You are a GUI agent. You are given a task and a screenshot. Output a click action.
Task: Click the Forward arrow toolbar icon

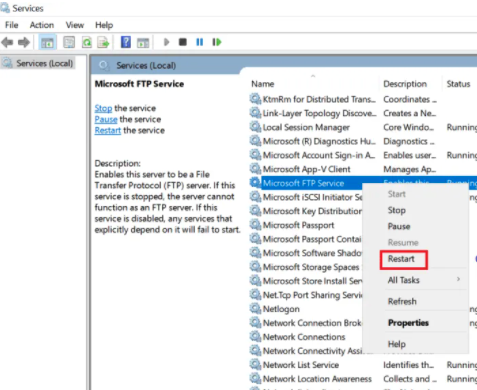(24, 42)
